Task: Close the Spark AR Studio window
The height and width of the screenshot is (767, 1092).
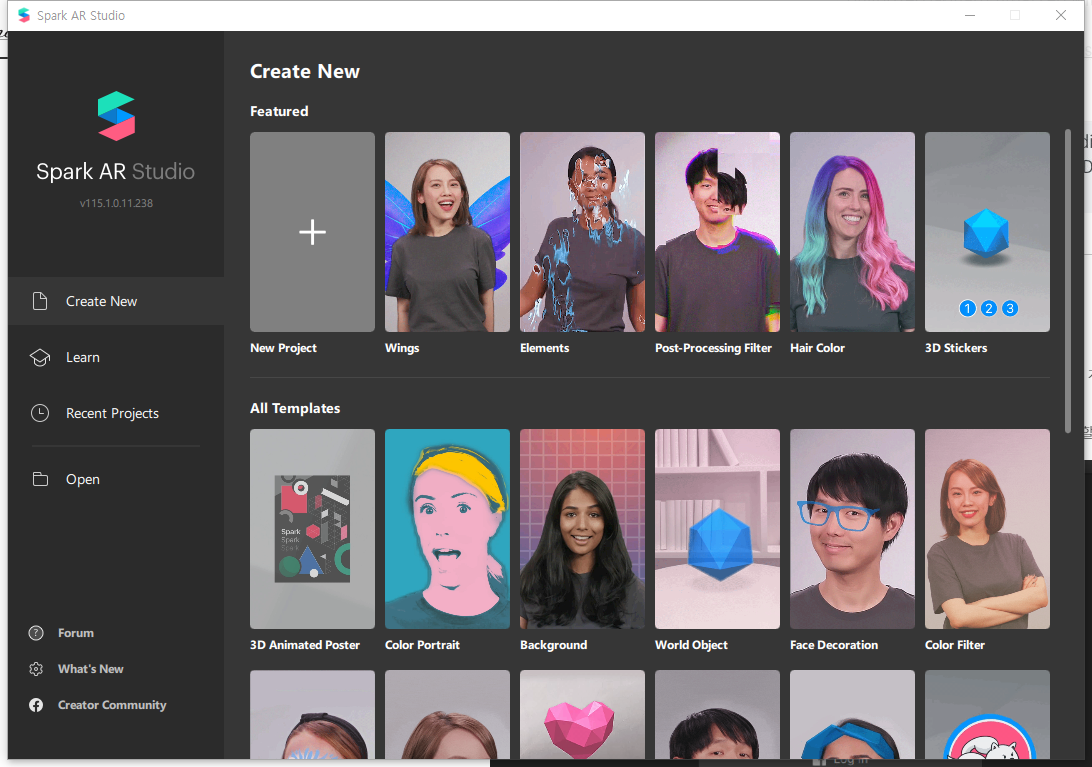Action: [1061, 15]
